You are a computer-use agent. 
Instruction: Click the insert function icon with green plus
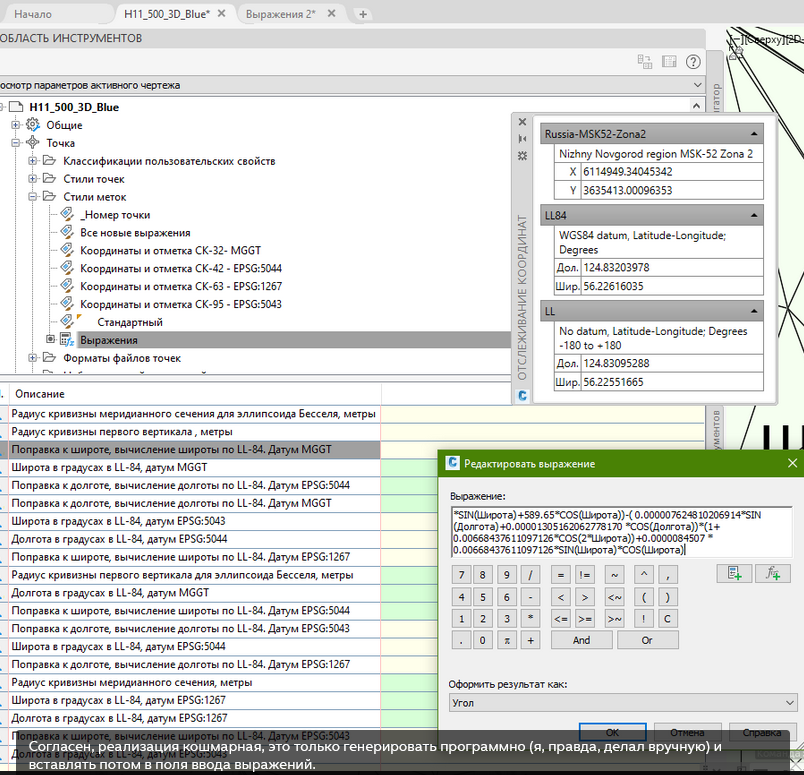772,574
